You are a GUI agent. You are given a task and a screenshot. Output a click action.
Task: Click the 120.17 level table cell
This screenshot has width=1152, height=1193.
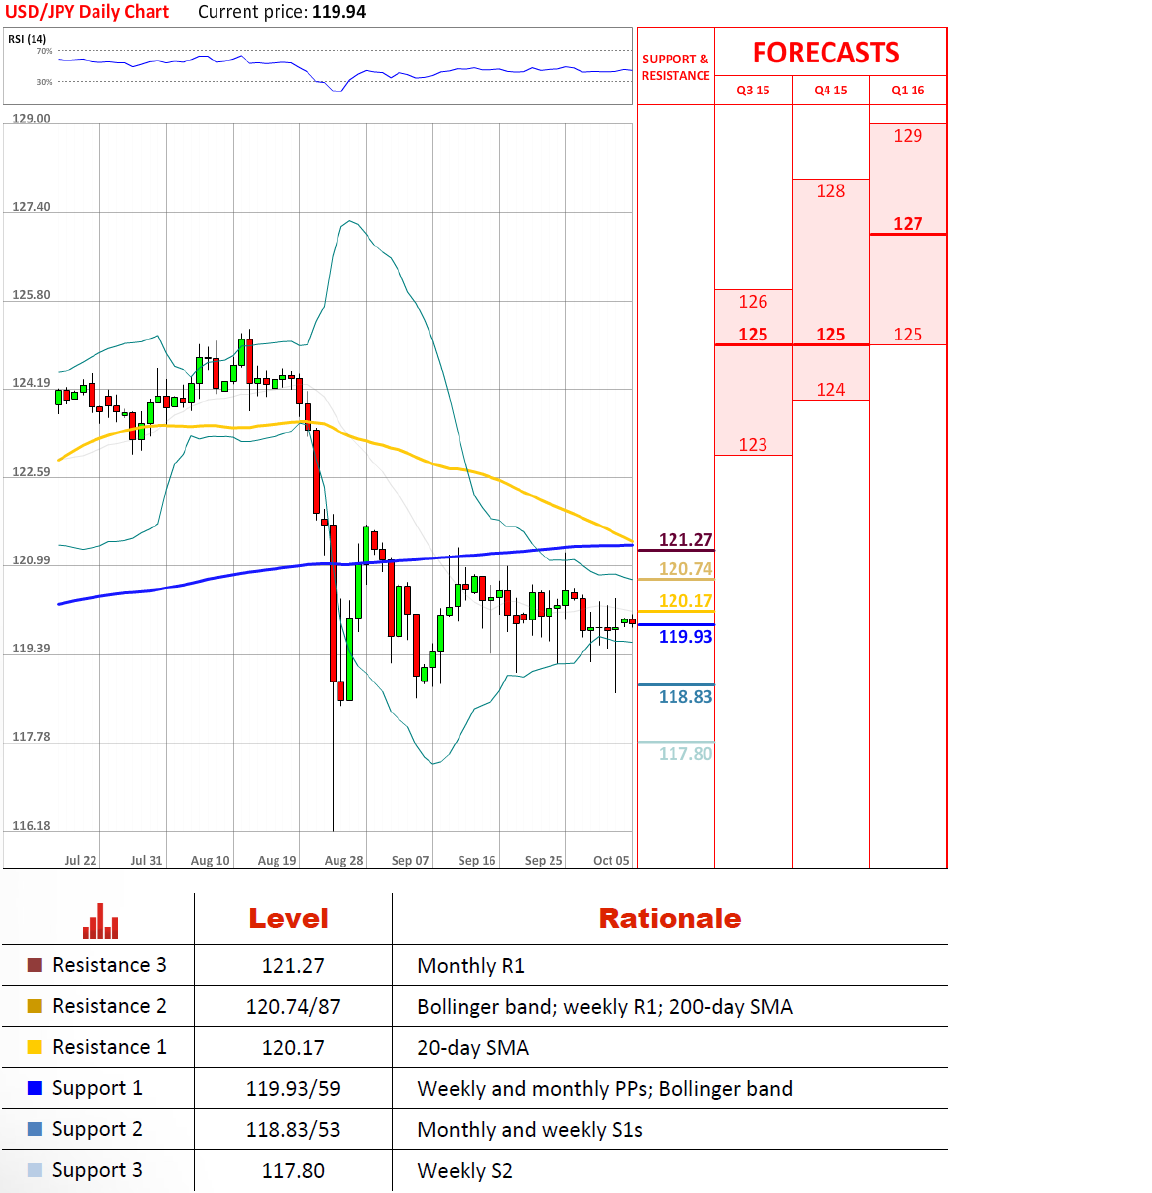[293, 1048]
